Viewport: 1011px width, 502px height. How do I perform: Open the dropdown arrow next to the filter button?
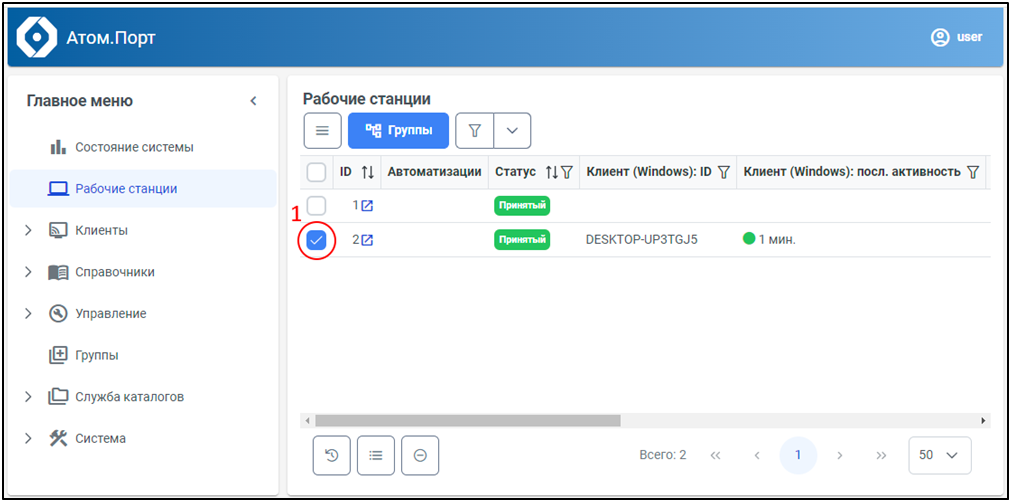512,131
